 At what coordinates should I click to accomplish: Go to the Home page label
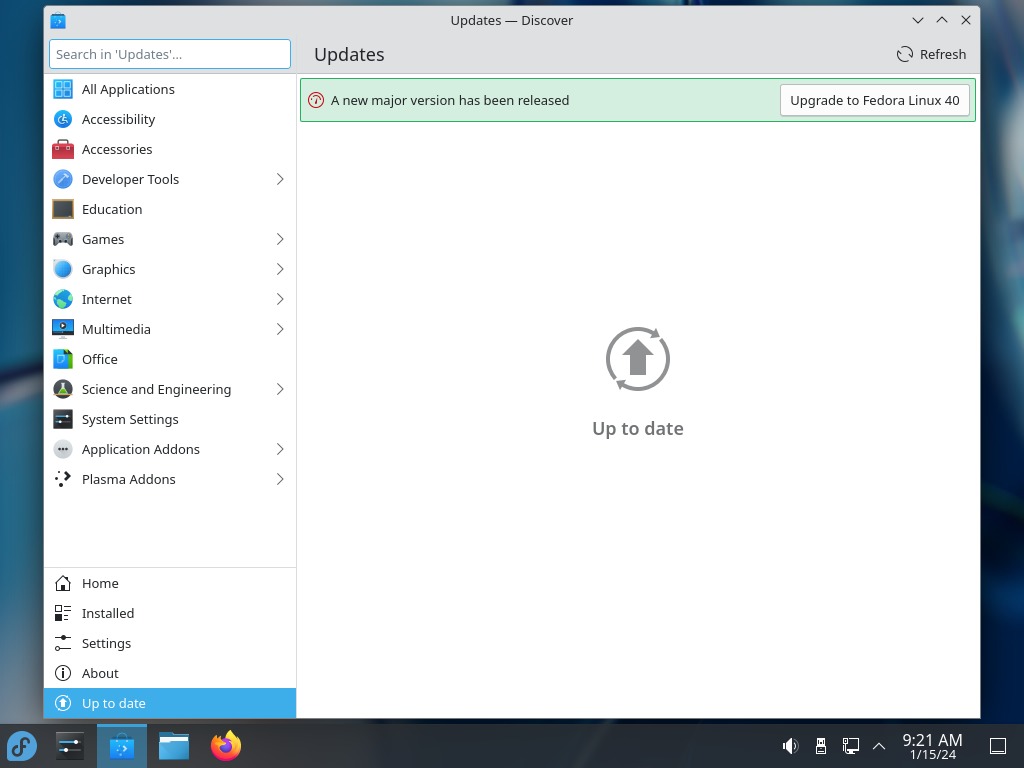100,583
